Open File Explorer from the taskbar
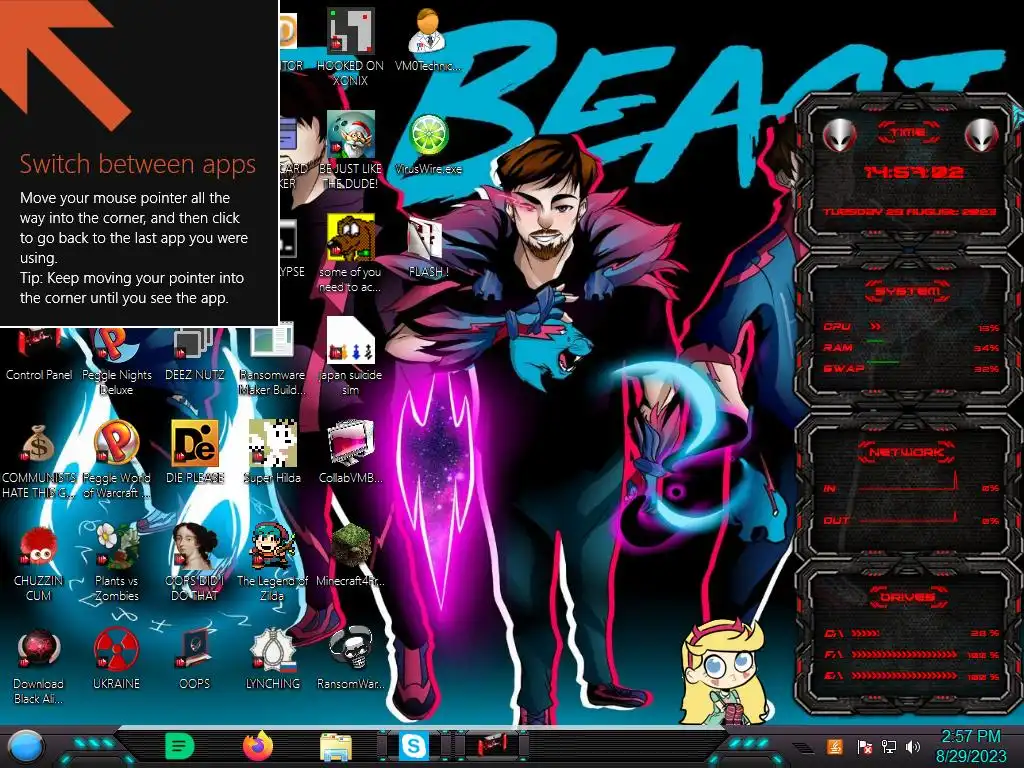Image resolution: width=1024 pixels, height=768 pixels. pos(336,747)
